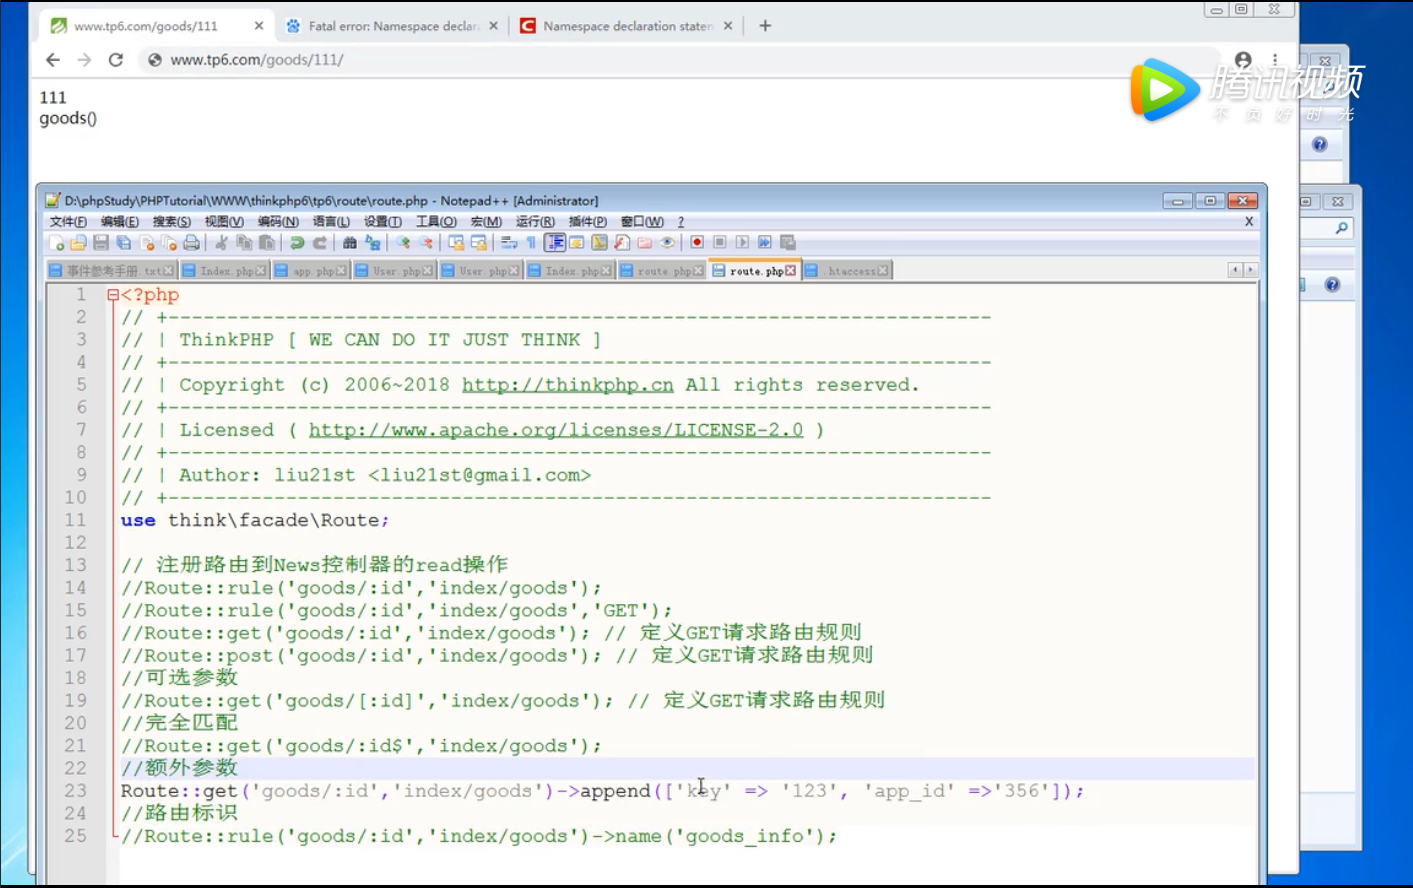Zoom in on the editor text

click(x=403, y=243)
